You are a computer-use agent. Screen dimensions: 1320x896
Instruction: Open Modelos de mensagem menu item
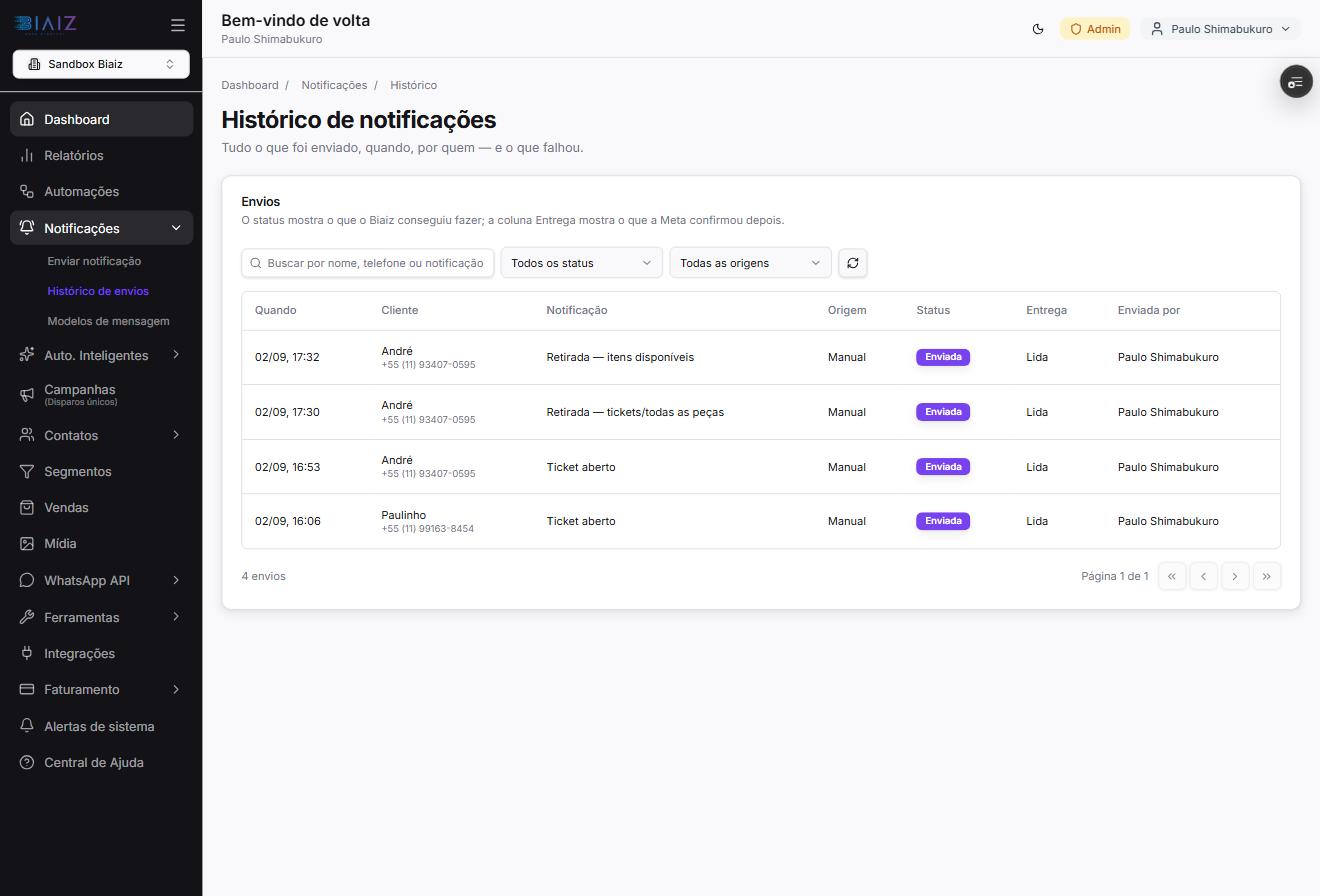[108, 321]
